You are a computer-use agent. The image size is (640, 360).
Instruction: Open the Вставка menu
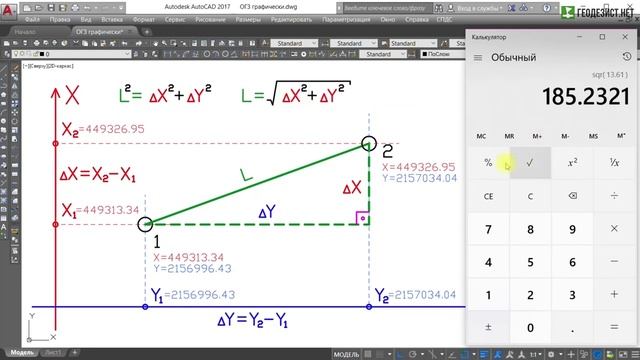[x=111, y=20]
